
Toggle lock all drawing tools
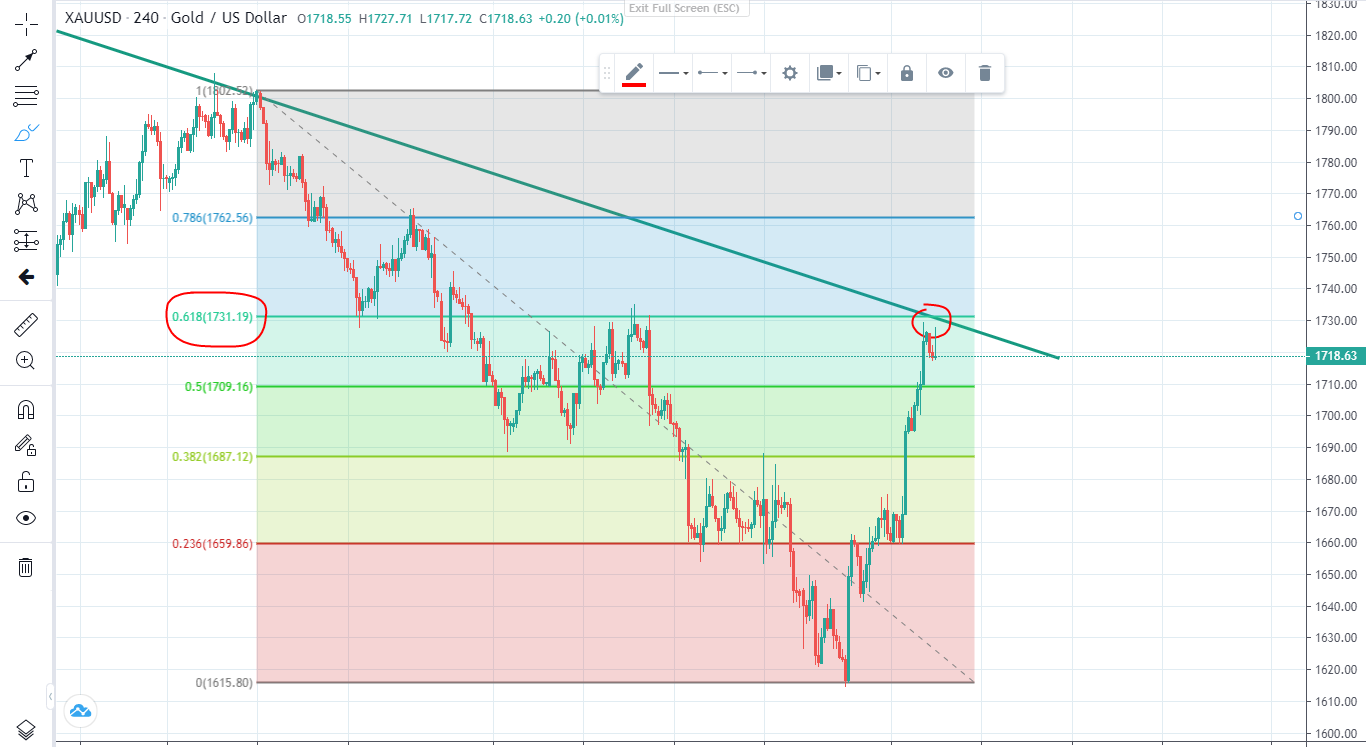click(x=26, y=482)
